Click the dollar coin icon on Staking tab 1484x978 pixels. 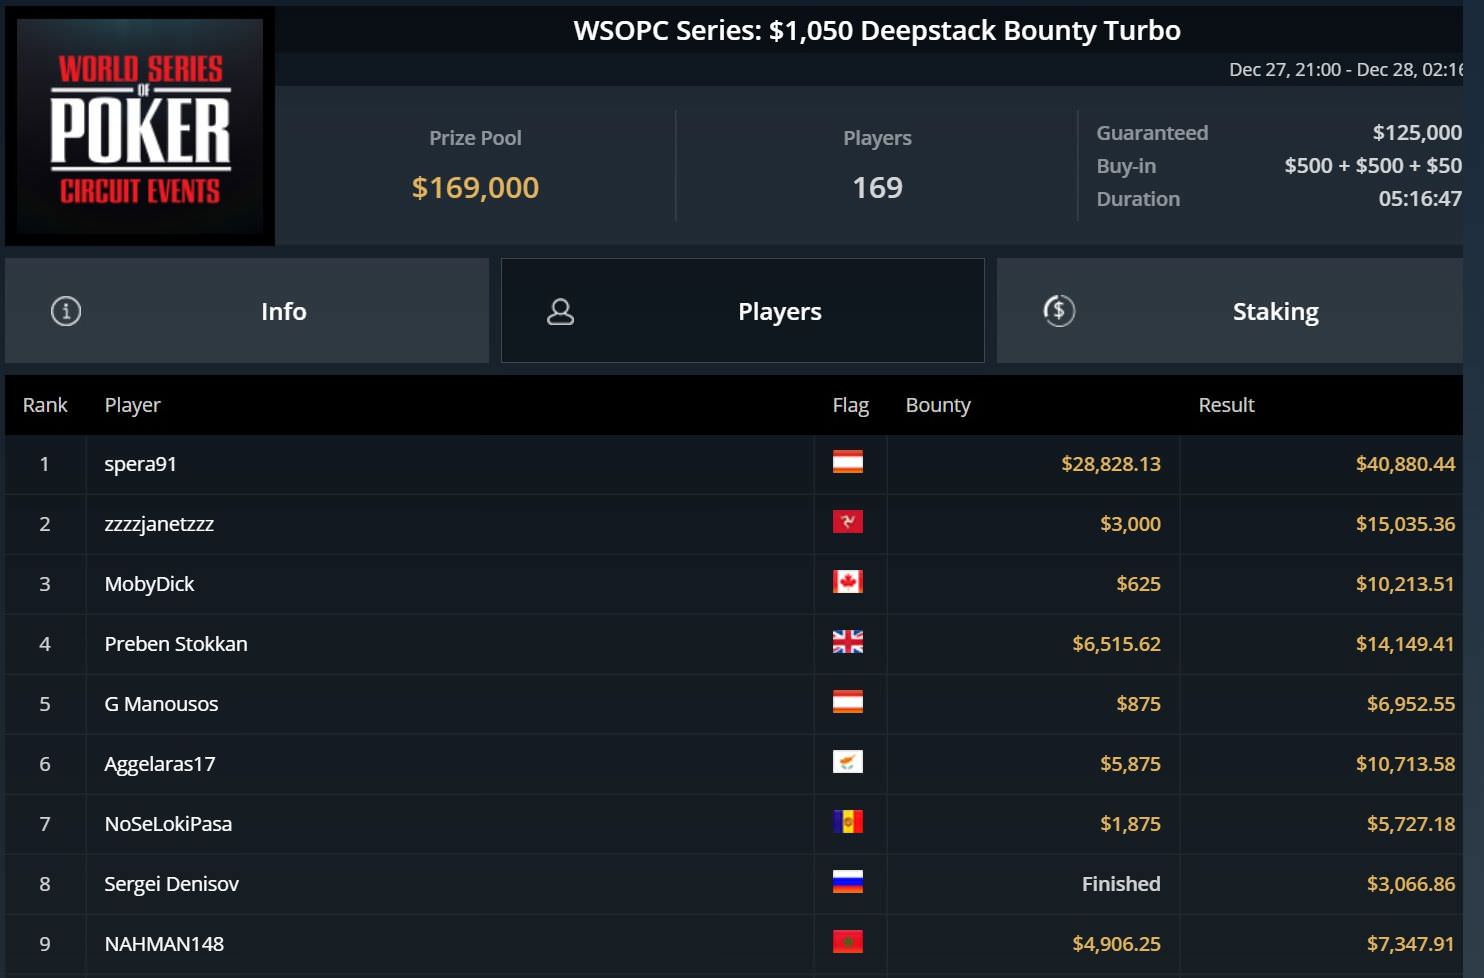pyautogui.click(x=1059, y=311)
